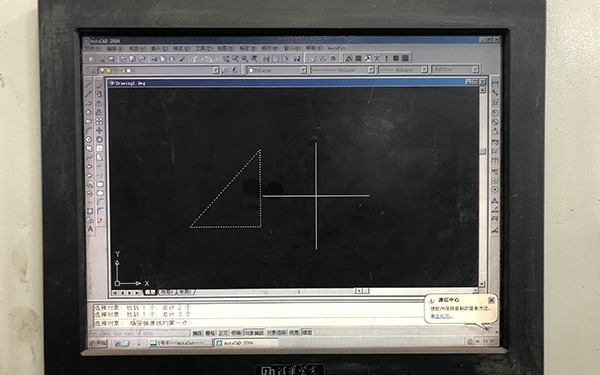This screenshot has height=375, width=600.
Task: Select the Construction Line tool
Action: 88,94
